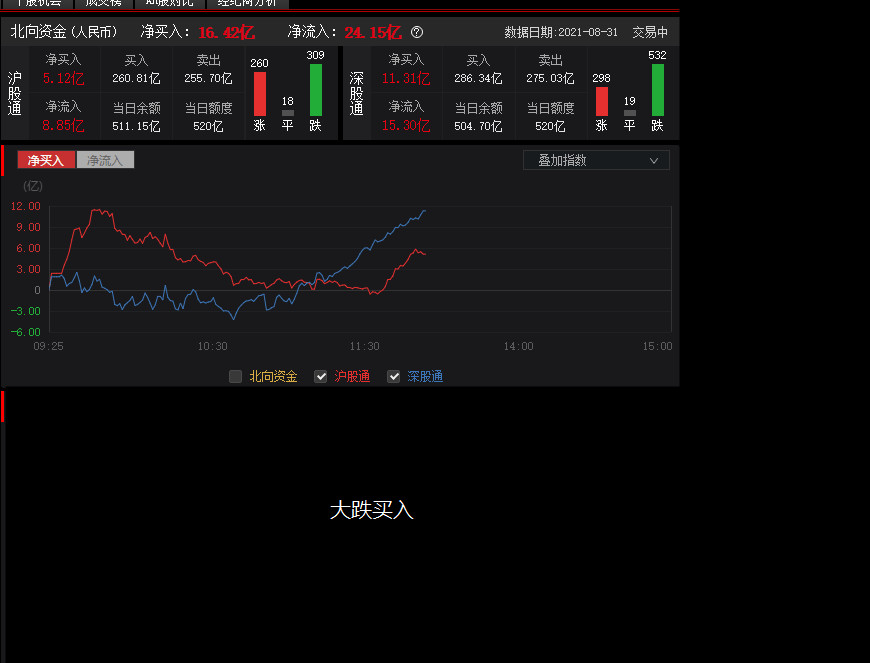Screen dimensions: 870x663
Task: Open the 叠加指数 dropdown
Action: pos(596,160)
